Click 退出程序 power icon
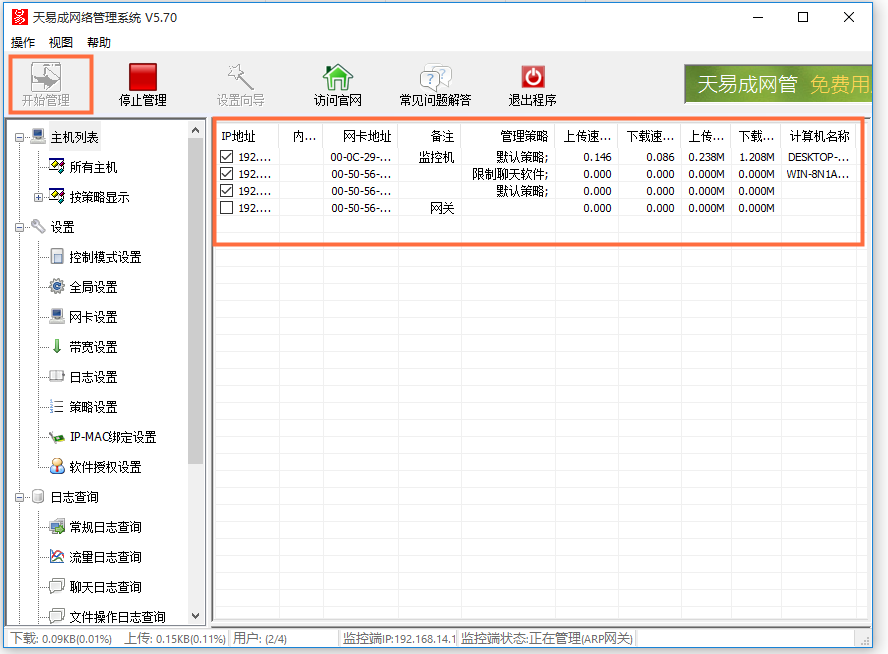The height and width of the screenshot is (654, 888). pos(532,78)
